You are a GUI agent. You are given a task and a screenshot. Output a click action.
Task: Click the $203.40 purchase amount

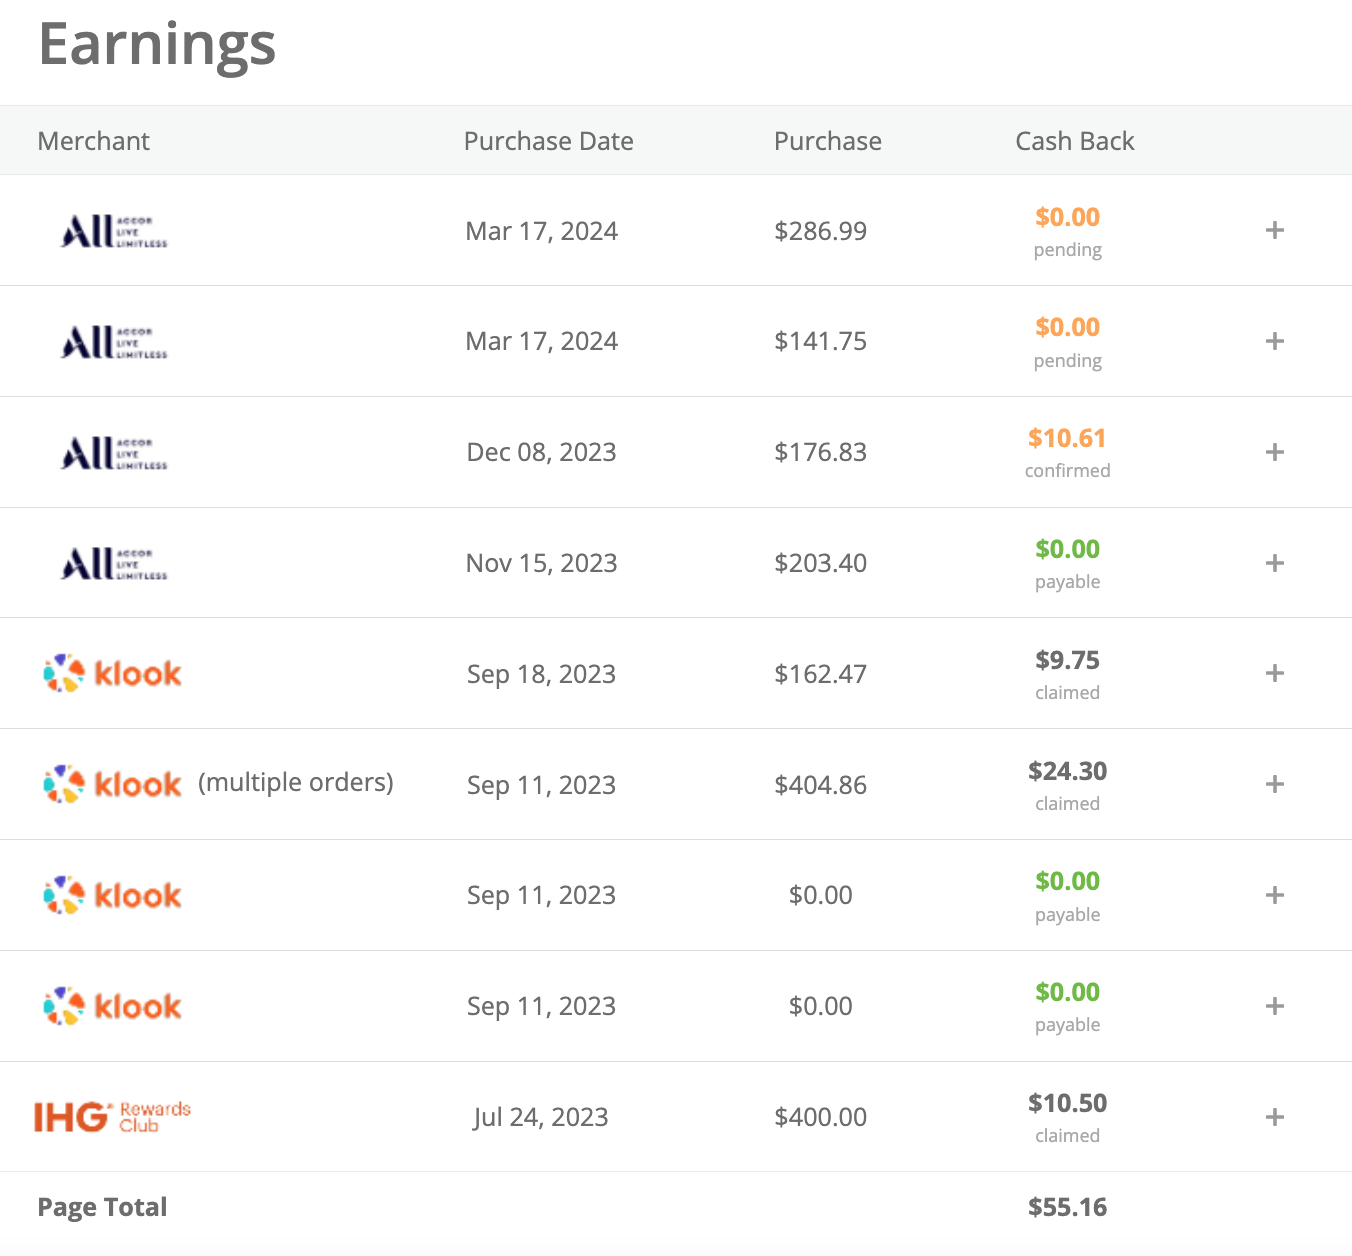pyautogui.click(x=820, y=563)
